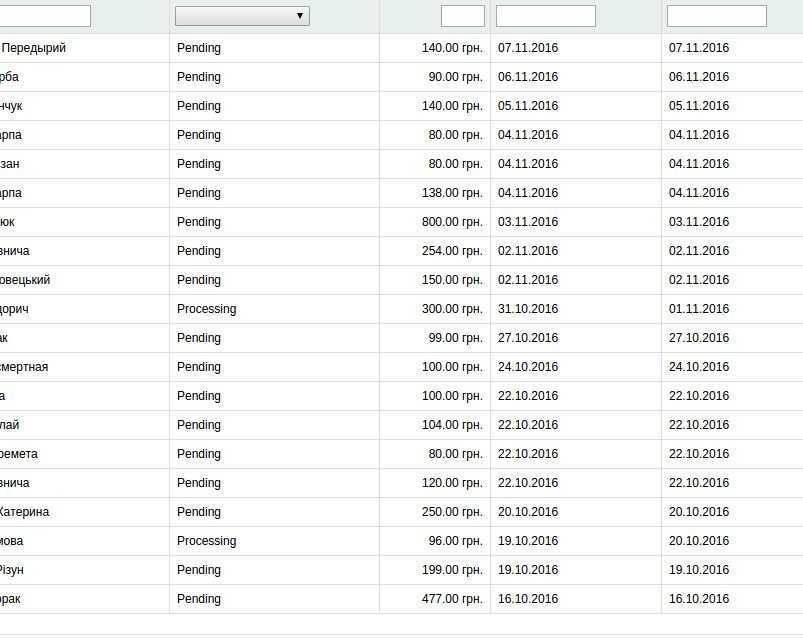Click the amount filter input field
Screen dimensions: 803x638
[x=462, y=16]
